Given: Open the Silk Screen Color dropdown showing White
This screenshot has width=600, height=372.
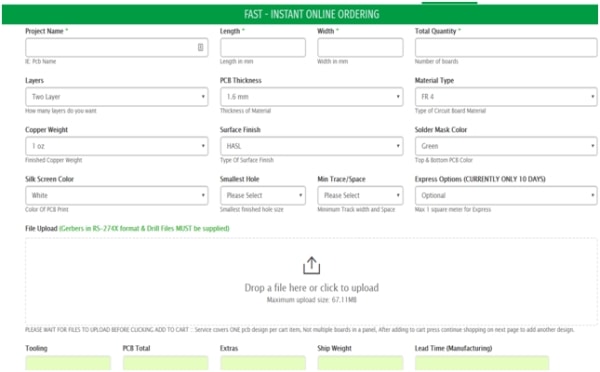Looking at the screenshot, I should (117, 196).
